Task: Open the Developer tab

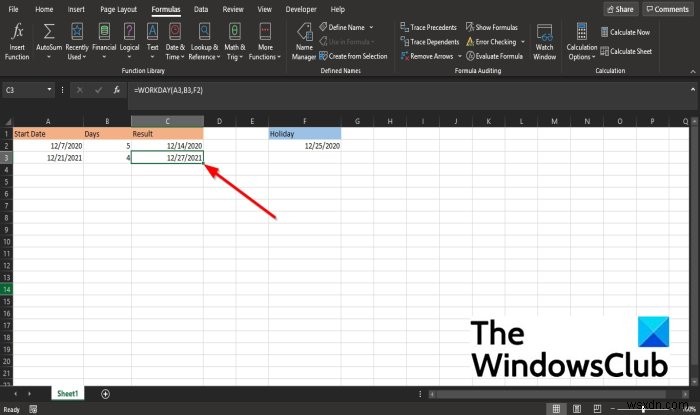Action: click(x=301, y=9)
